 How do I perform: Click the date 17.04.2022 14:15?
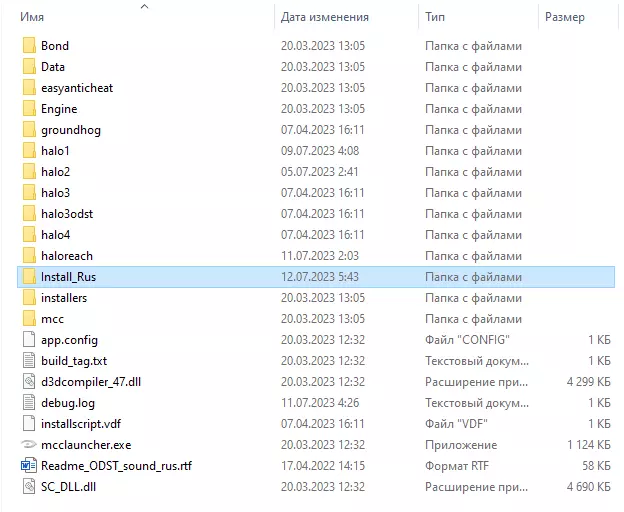click(x=323, y=466)
